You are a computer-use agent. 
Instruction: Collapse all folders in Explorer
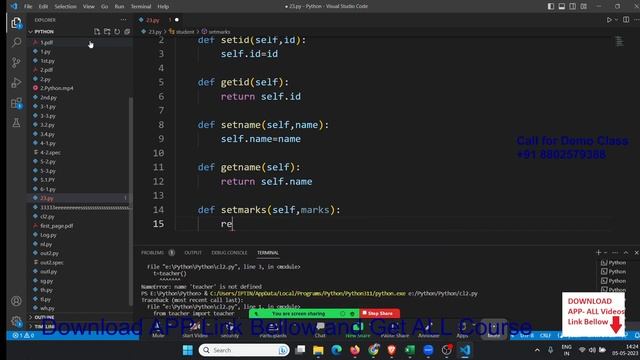pyautogui.click(x=127, y=31)
